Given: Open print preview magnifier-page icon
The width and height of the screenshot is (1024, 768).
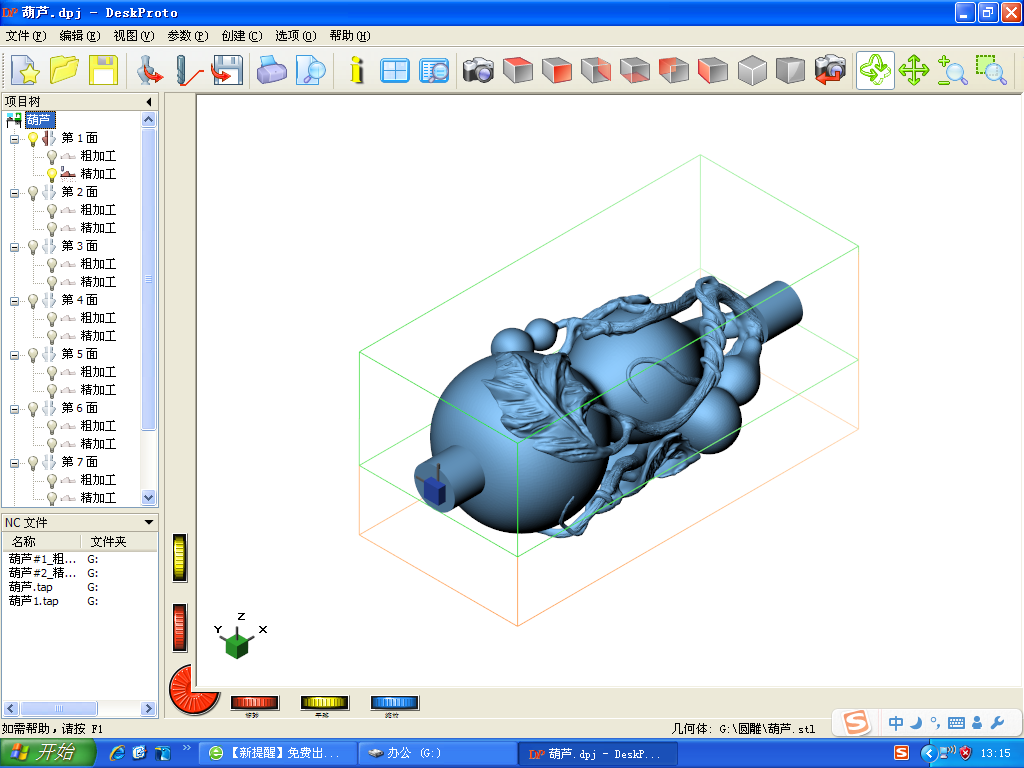Looking at the screenshot, I should pyautogui.click(x=310, y=70).
